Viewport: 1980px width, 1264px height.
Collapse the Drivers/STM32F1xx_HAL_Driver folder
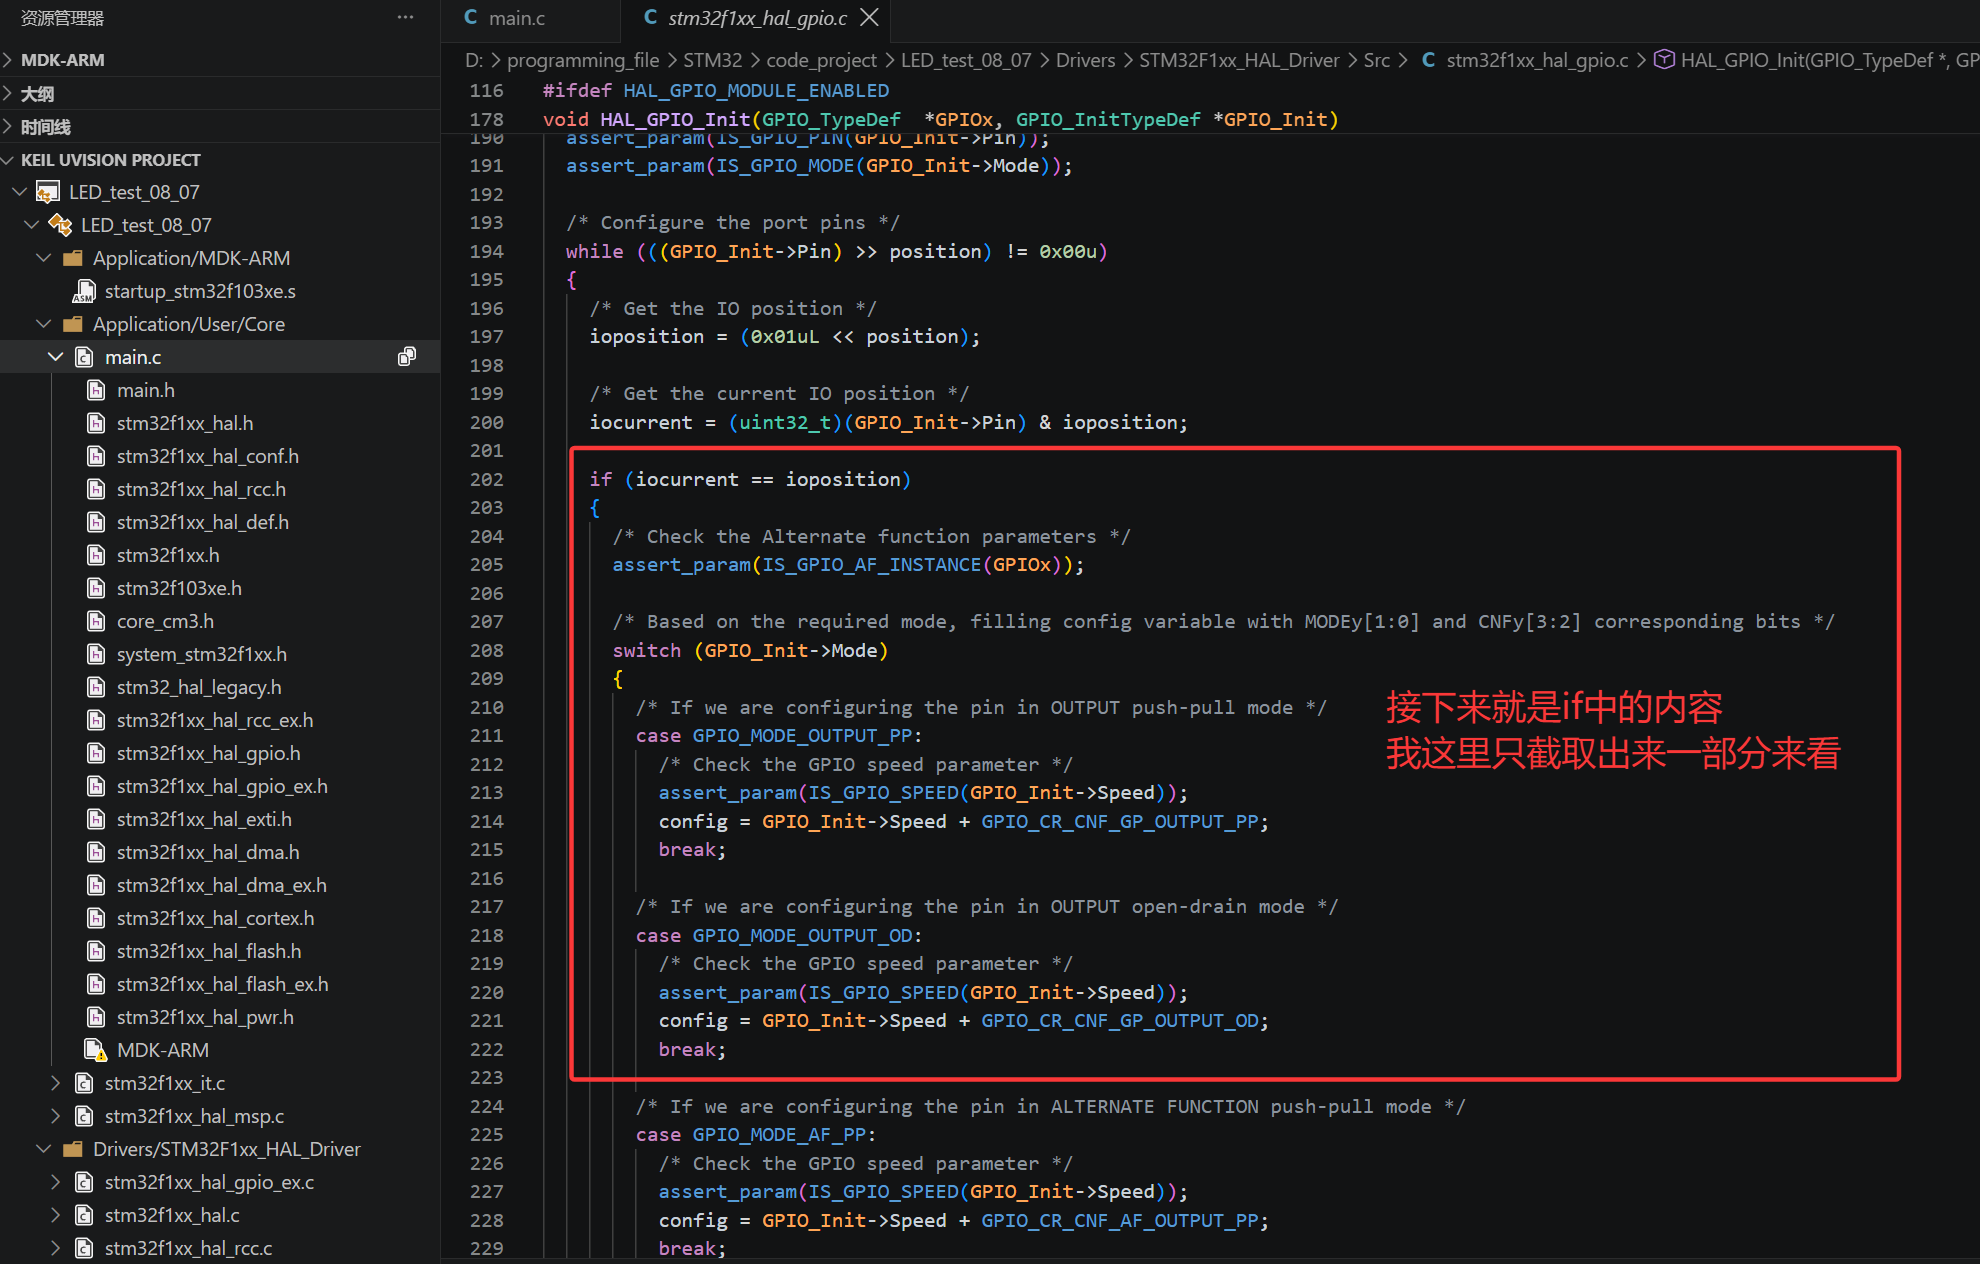coord(44,1148)
